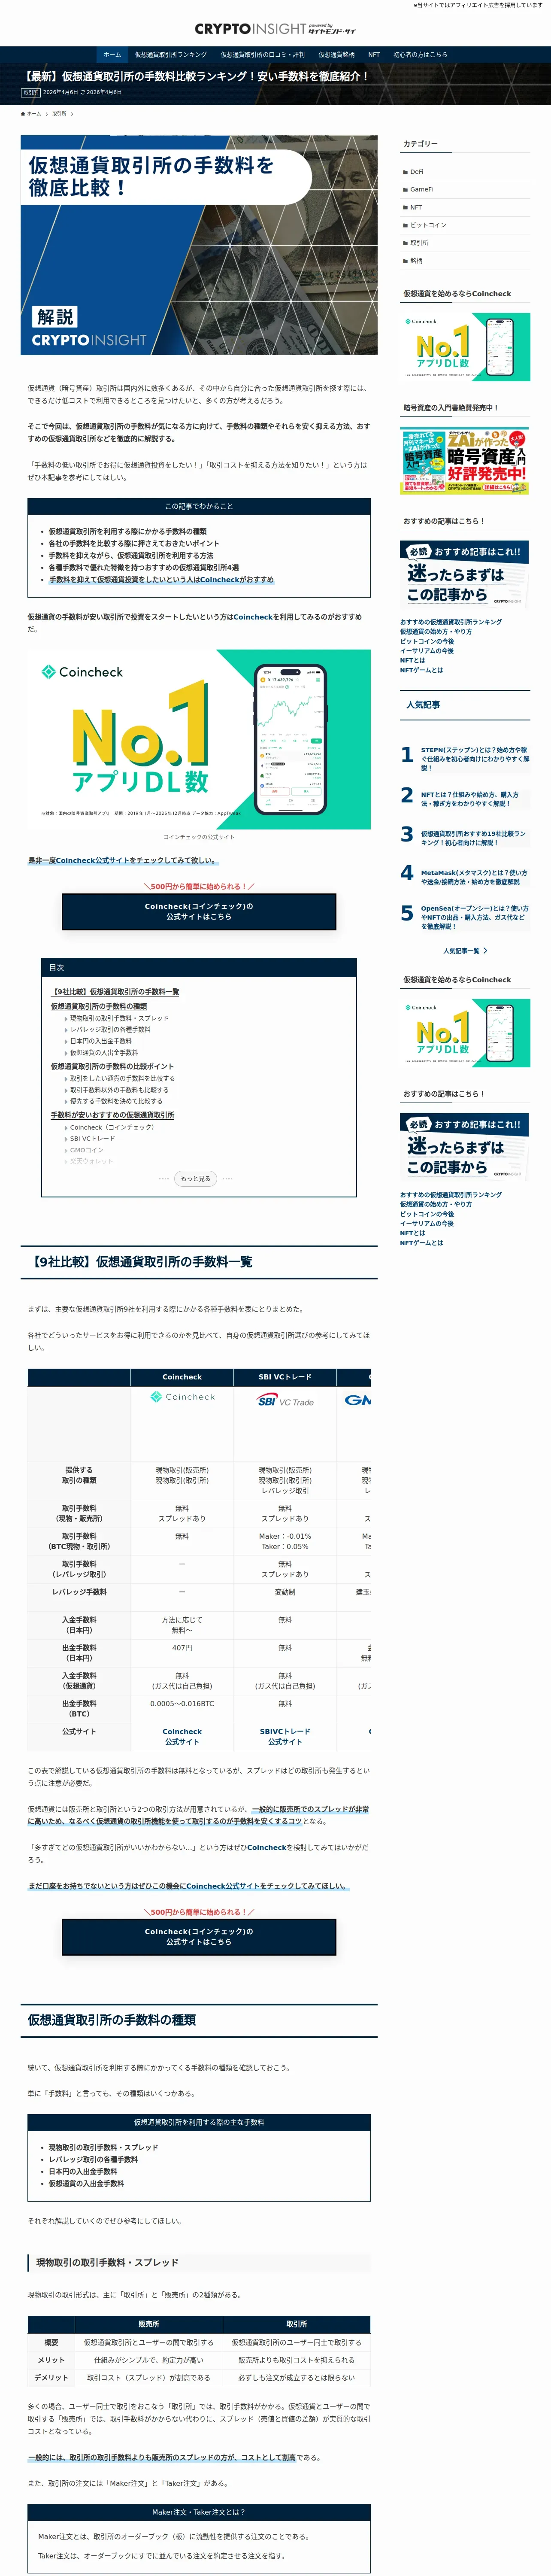Viewport: 551px width, 2576px height.
Task: Click the Coincheck official site button above 目次
Action: tap(199, 911)
